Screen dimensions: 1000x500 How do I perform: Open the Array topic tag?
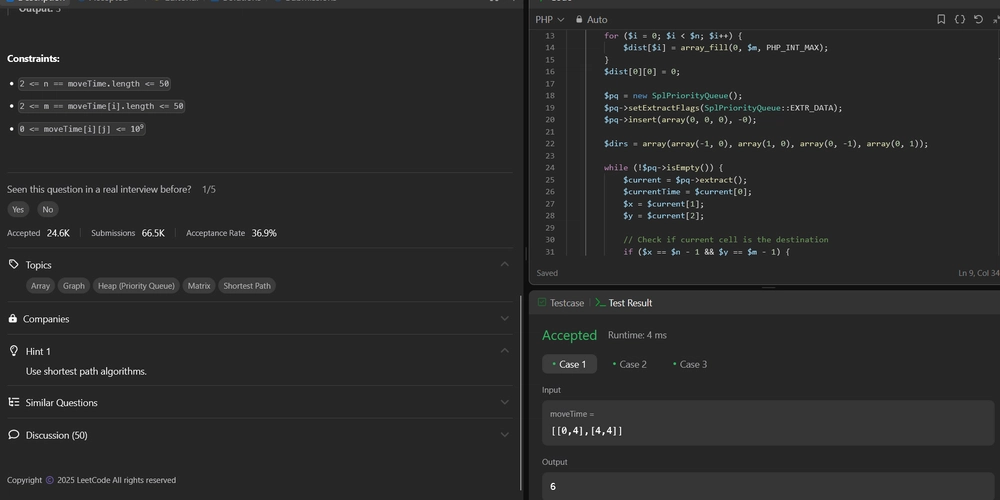pyautogui.click(x=40, y=286)
